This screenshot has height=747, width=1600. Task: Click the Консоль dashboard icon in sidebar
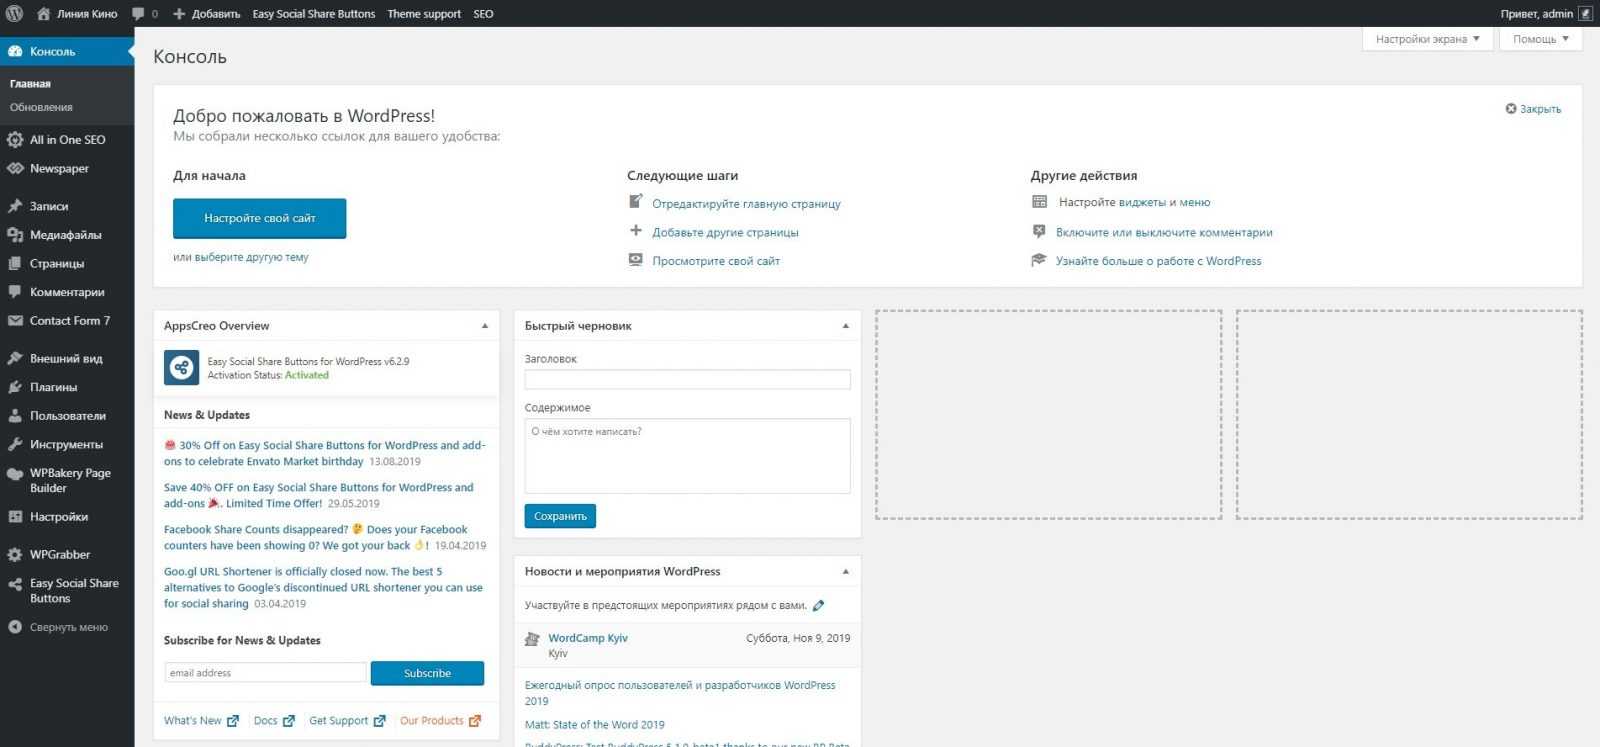(x=15, y=51)
